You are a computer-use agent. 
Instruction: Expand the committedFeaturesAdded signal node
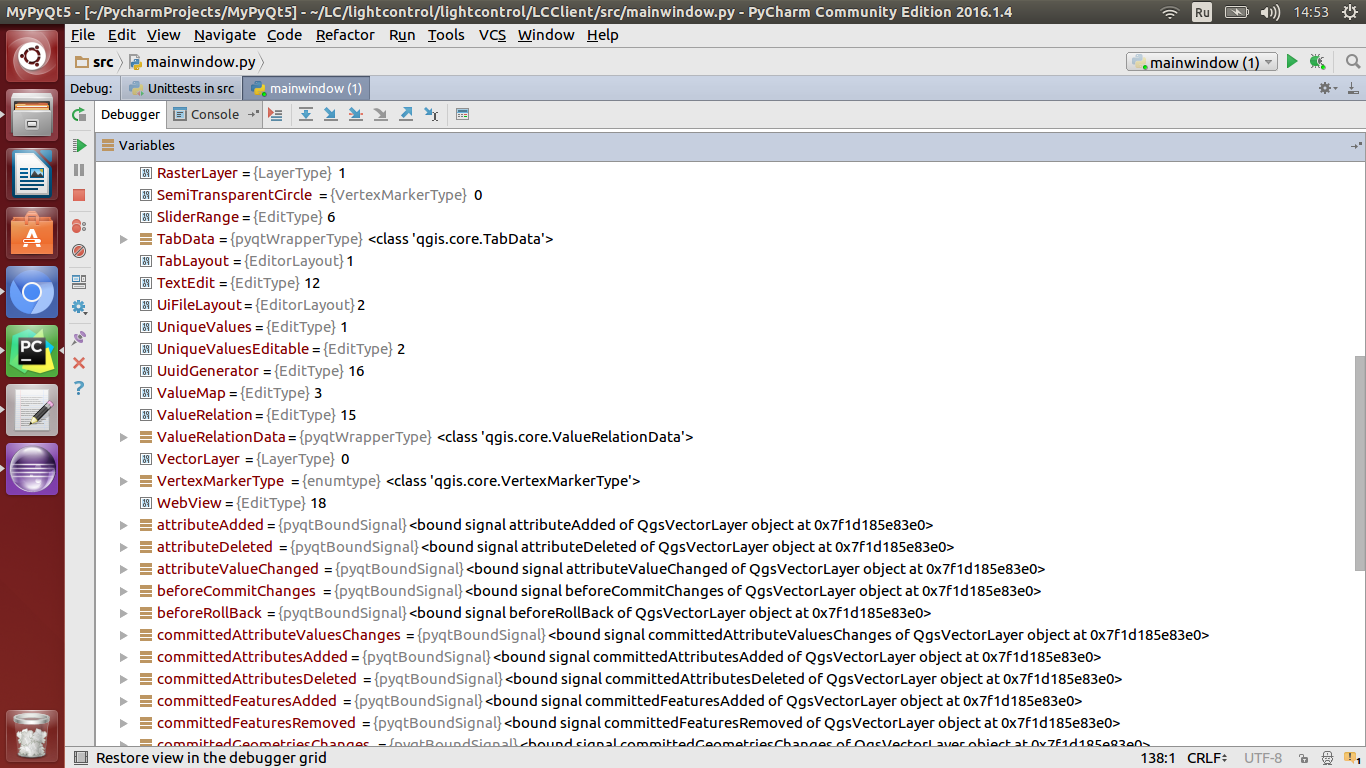coord(124,701)
